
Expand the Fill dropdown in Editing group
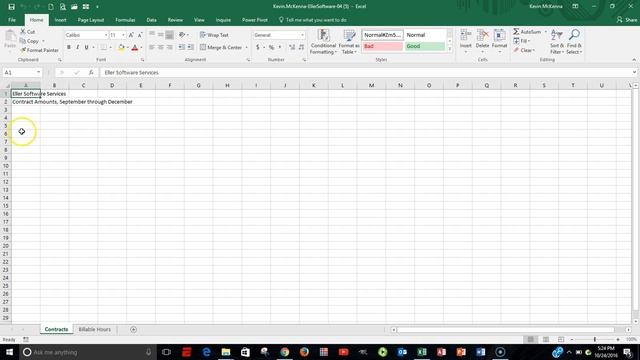[529, 41]
